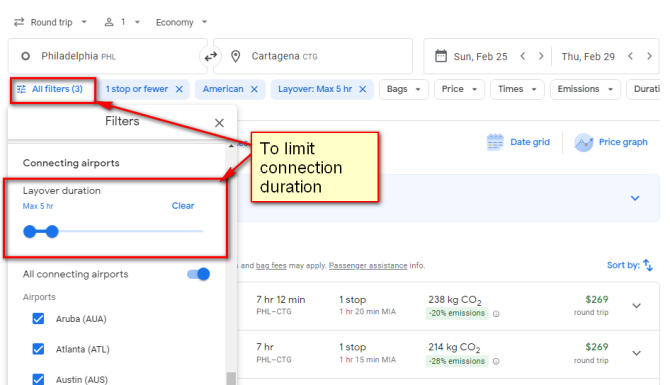The width and height of the screenshot is (670, 385).
Task: Uncheck the Atlanta (ATL) airport
Action: [38, 349]
